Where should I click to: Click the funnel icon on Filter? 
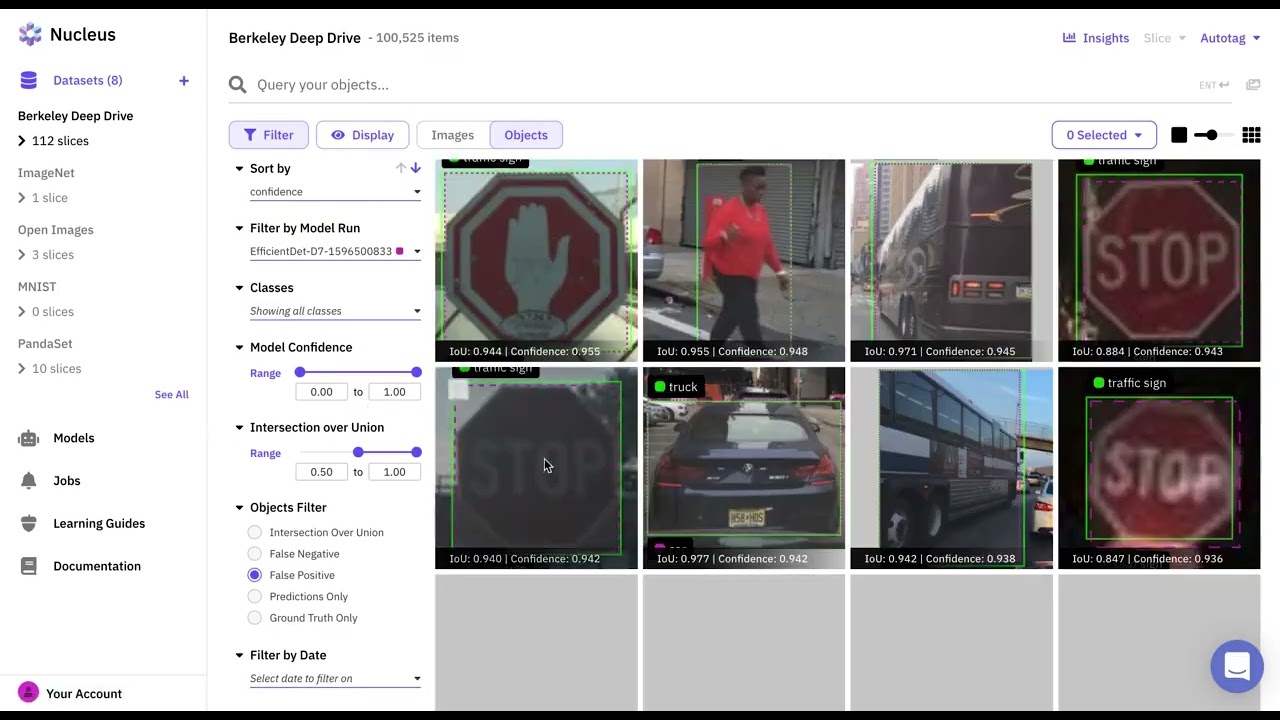[x=248, y=135]
